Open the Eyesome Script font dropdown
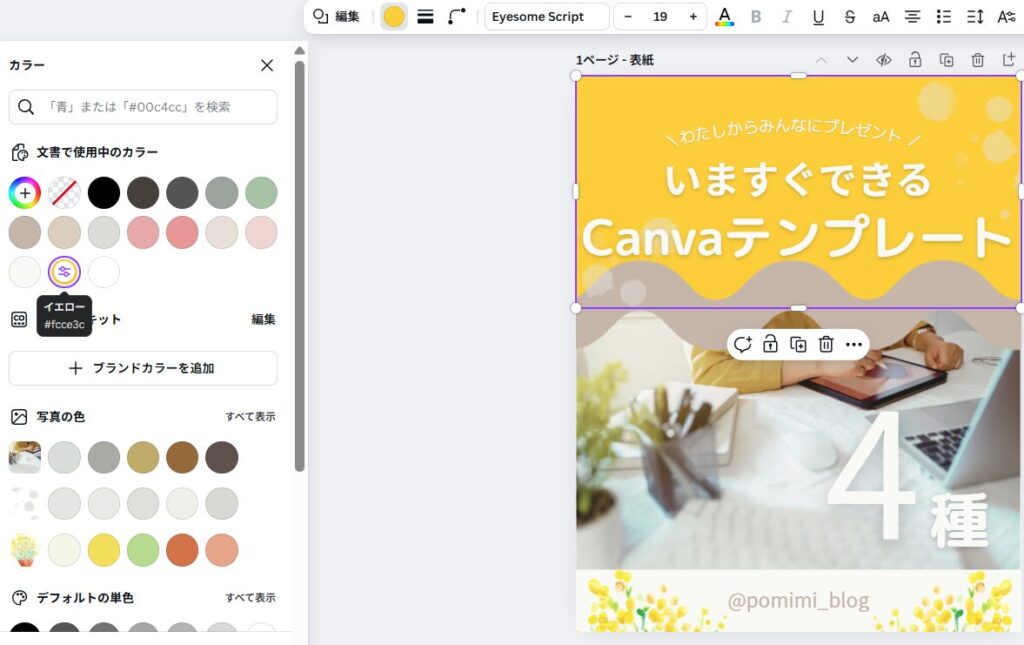Image resolution: width=1024 pixels, height=645 pixels. tap(547, 16)
